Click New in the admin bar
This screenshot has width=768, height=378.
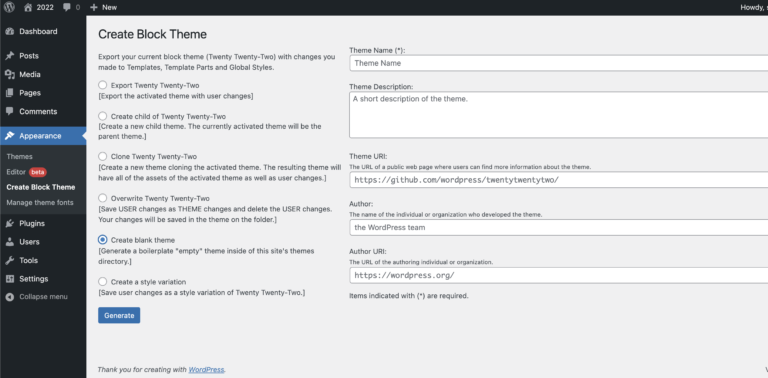click(109, 7)
